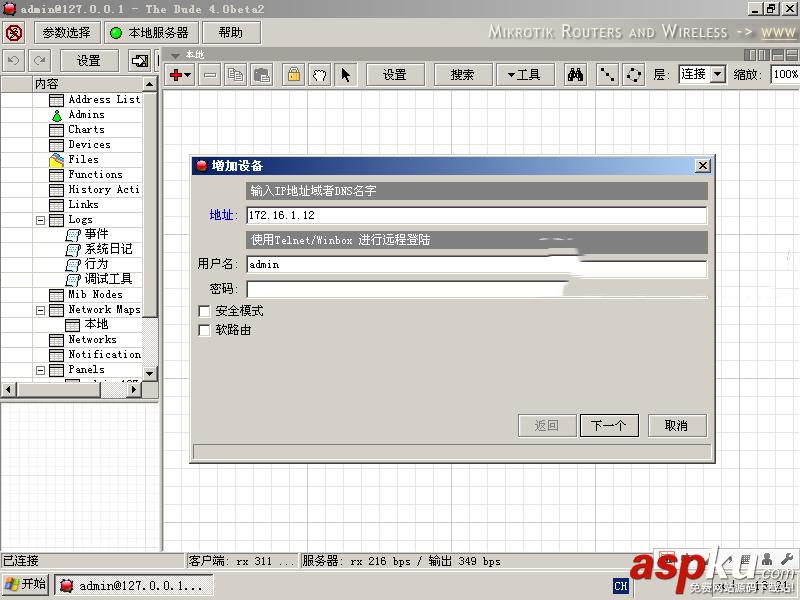This screenshot has height=600, width=800.
Task: Open the 帮助 menu
Action: click(231, 33)
